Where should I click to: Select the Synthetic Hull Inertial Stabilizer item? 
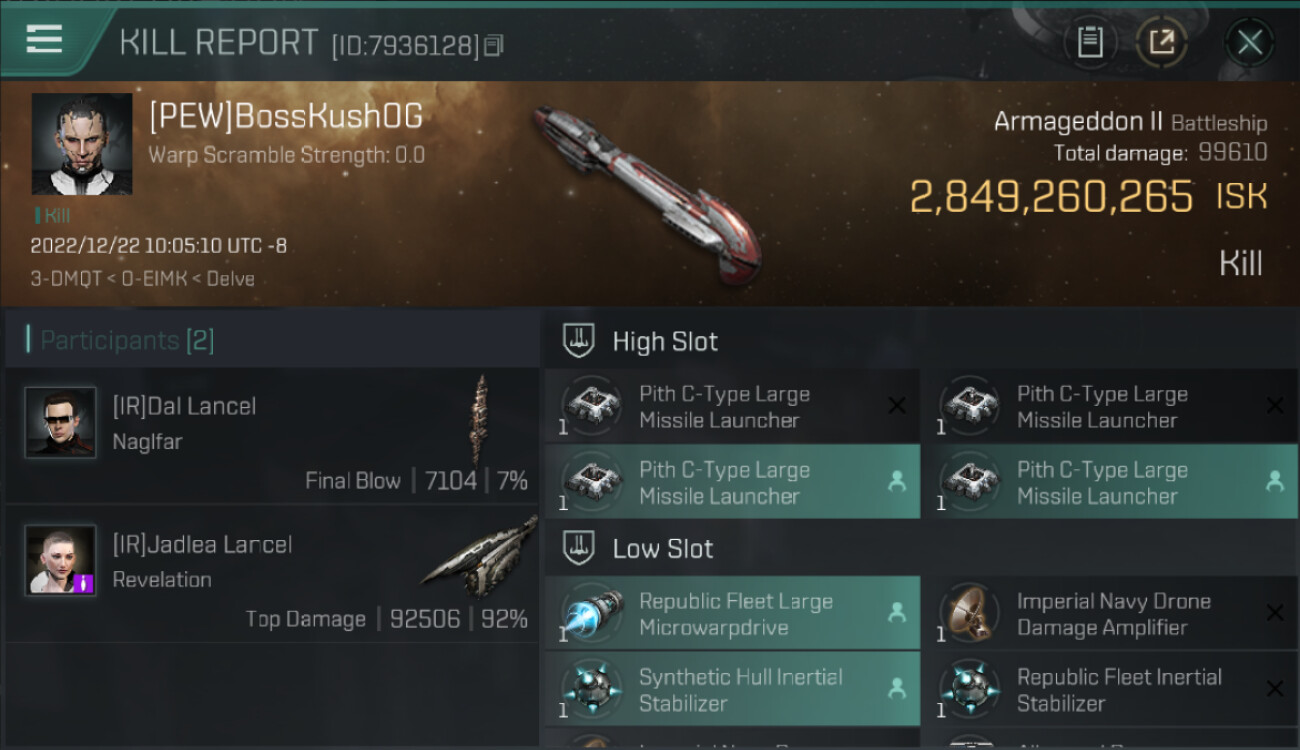coord(732,689)
